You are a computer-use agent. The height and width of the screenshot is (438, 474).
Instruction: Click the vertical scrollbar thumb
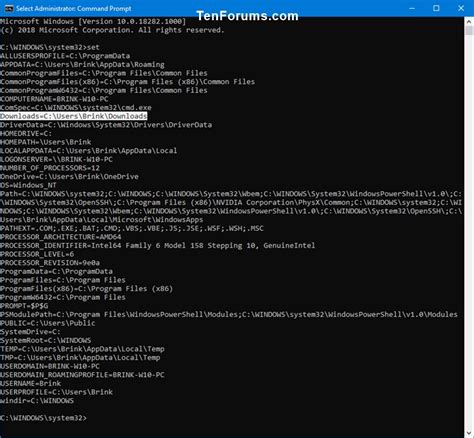click(x=469, y=31)
